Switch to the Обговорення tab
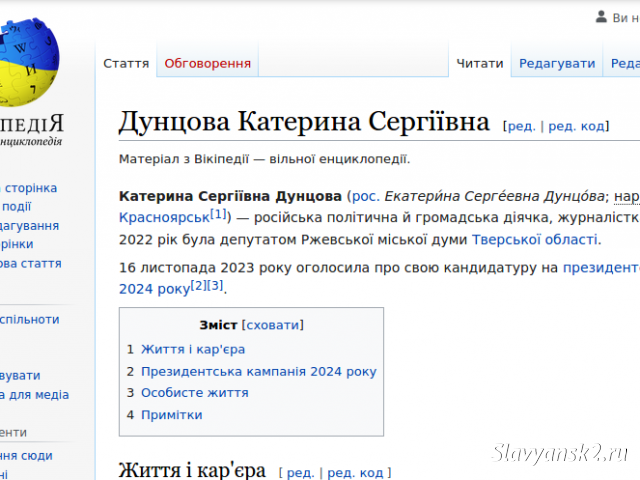The height and width of the screenshot is (480, 640). tap(207, 64)
